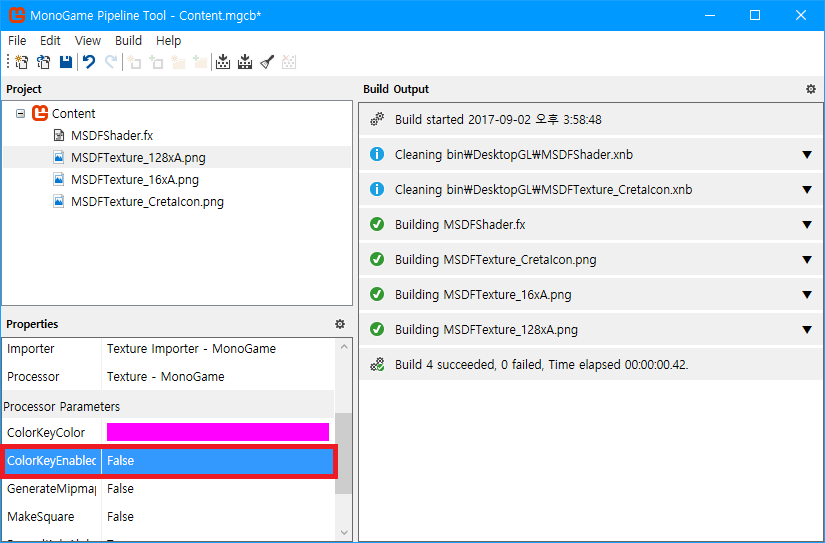Click the MSDFTexture_16xA.png image icon
The height and width of the screenshot is (543, 825).
coord(59,179)
